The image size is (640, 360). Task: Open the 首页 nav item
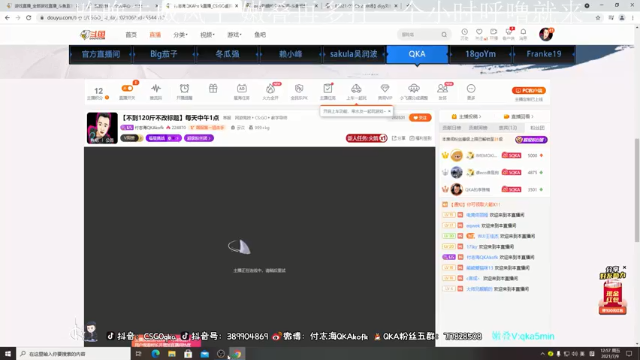coord(131,35)
